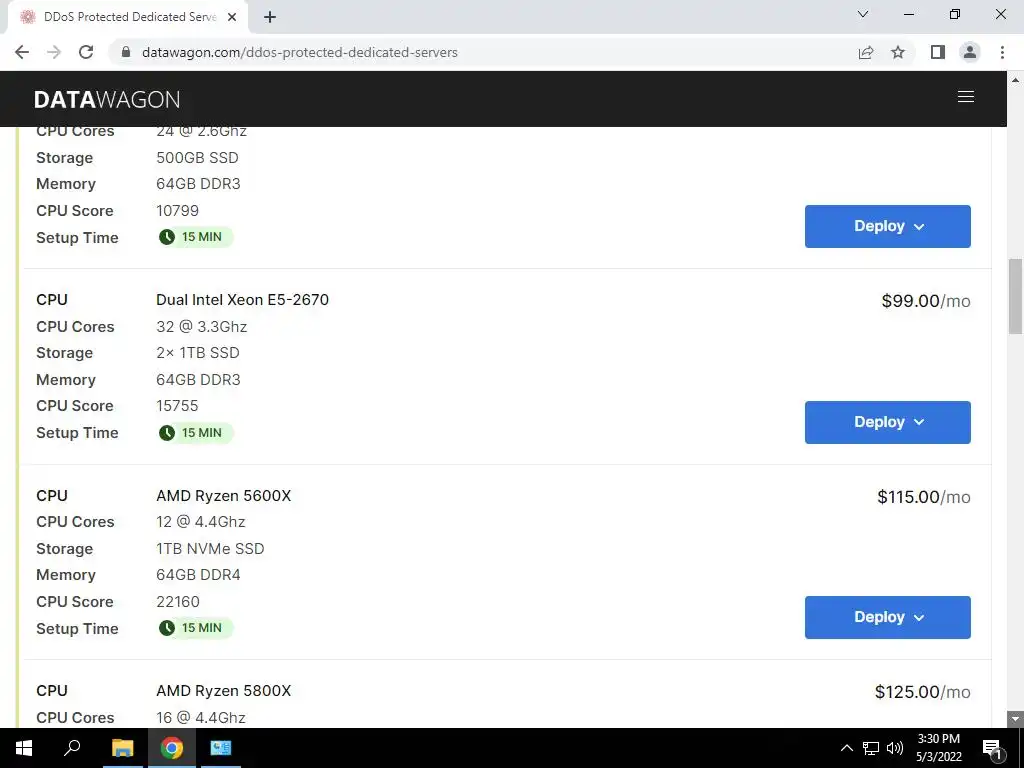Open Chrome three-dot menu
The width and height of the screenshot is (1024, 768).
point(1002,52)
